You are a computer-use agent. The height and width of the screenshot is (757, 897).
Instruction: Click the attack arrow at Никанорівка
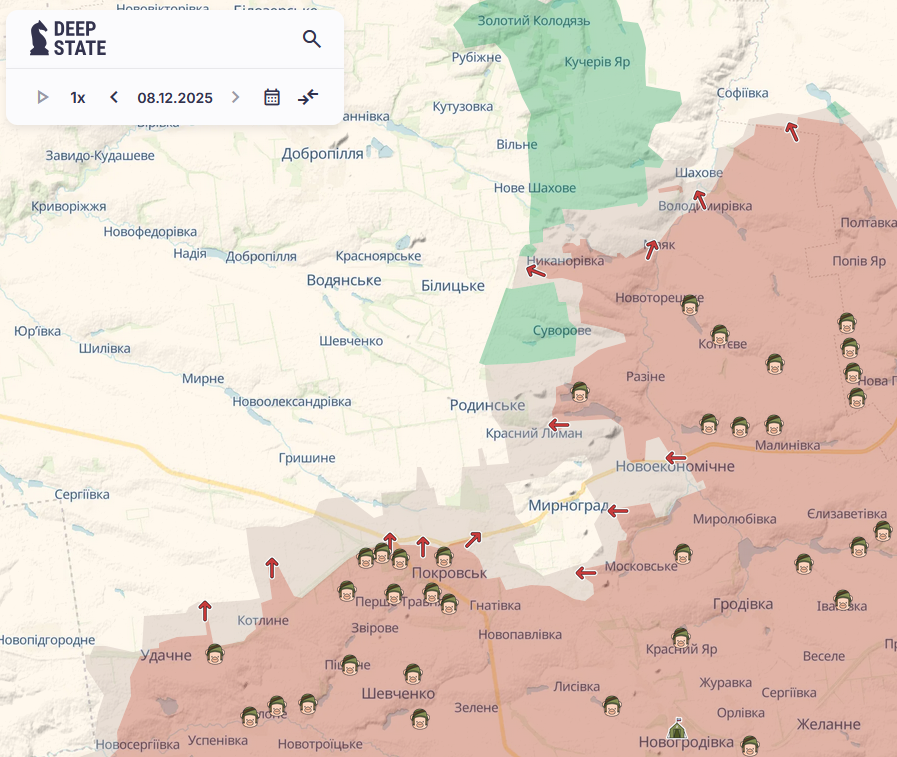pos(536,269)
